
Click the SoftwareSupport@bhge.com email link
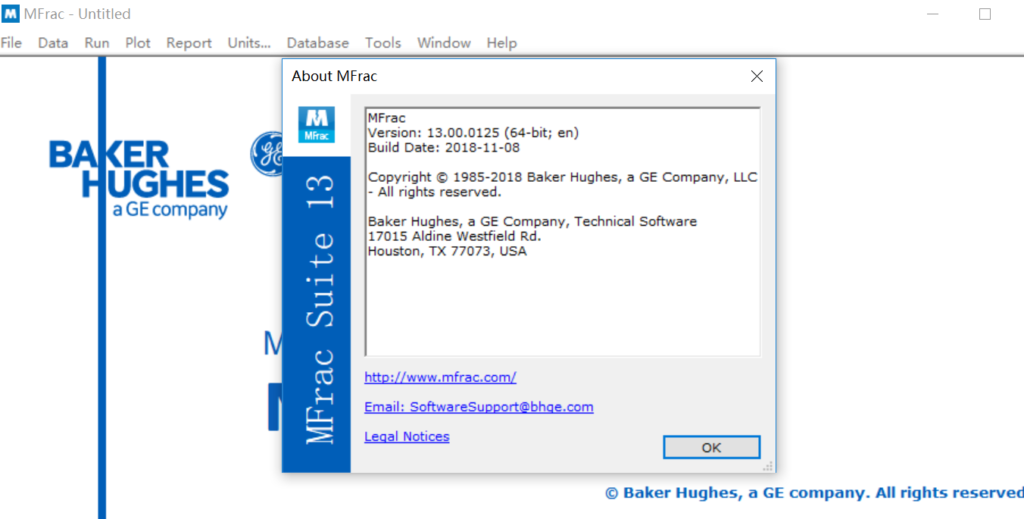point(479,407)
